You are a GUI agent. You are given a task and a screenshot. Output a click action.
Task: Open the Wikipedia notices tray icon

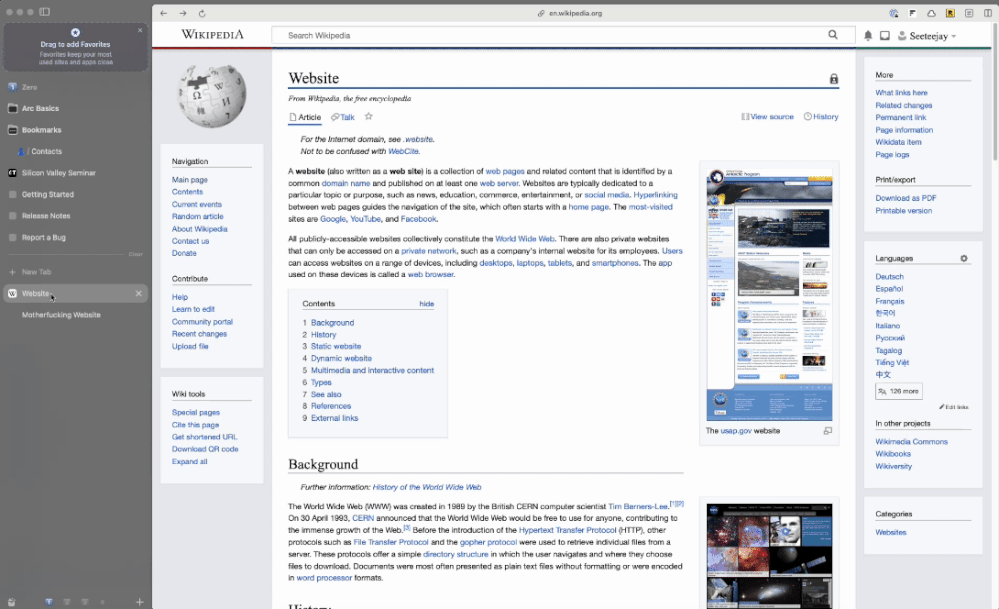pyautogui.click(x=885, y=36)
